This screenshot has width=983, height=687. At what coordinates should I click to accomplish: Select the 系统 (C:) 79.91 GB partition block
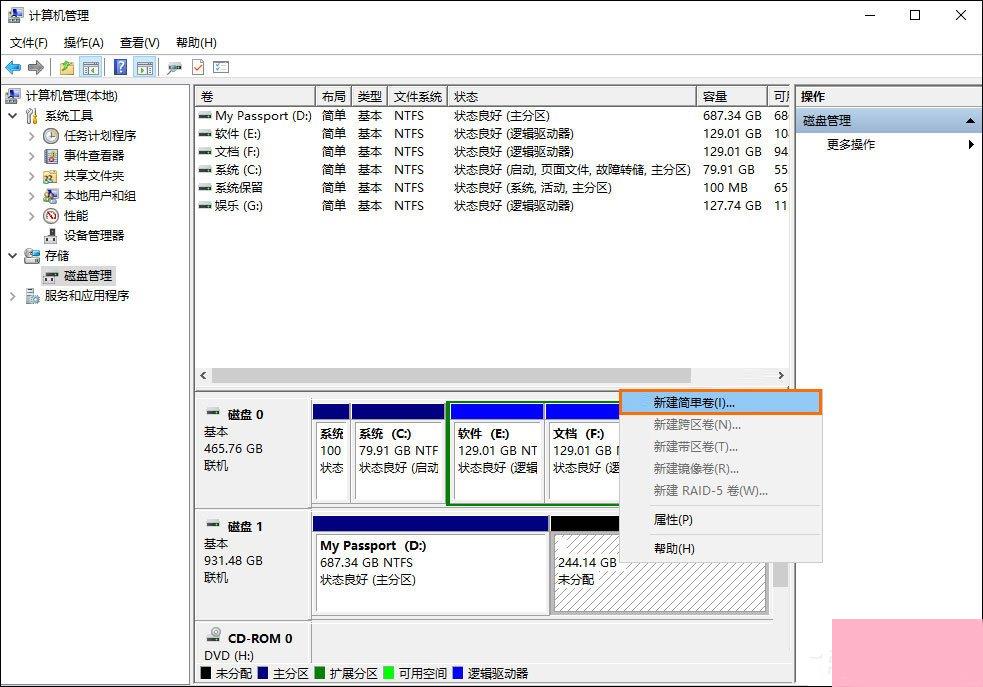tap(398, 453)
